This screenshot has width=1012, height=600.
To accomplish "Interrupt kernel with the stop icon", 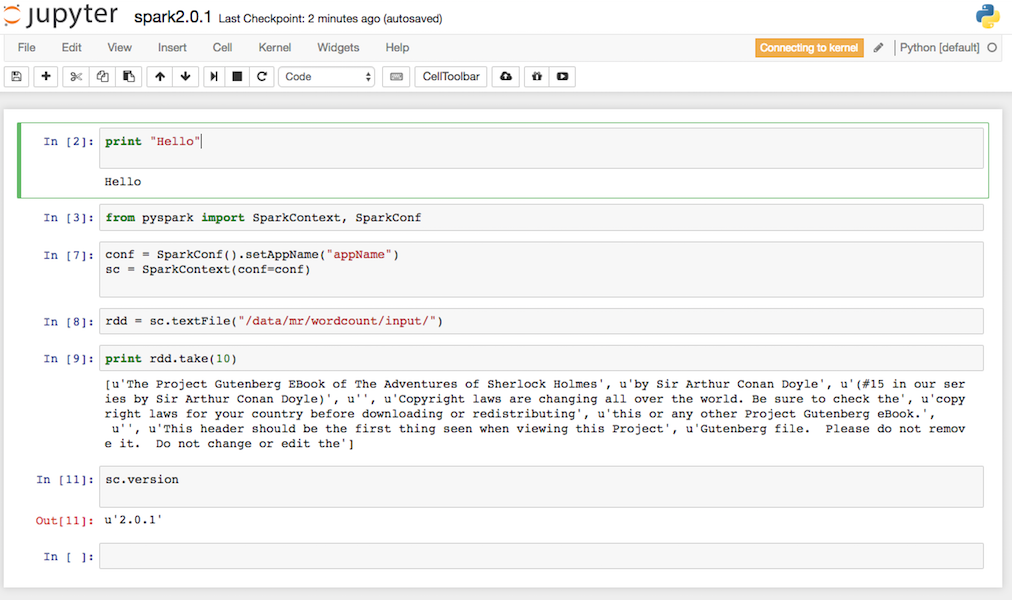I will [x=237, y=77].
